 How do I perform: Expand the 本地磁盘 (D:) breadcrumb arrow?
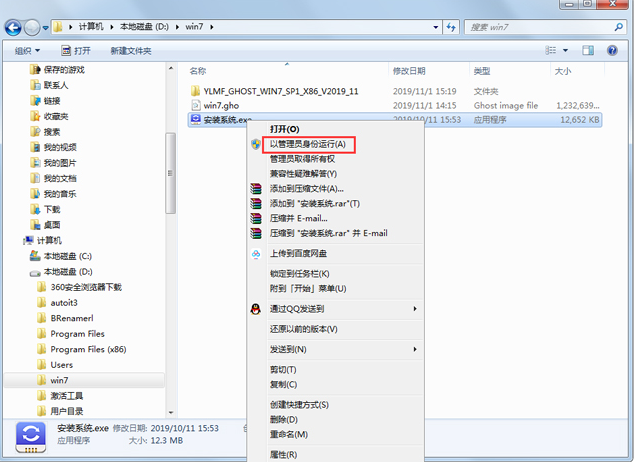177,27
